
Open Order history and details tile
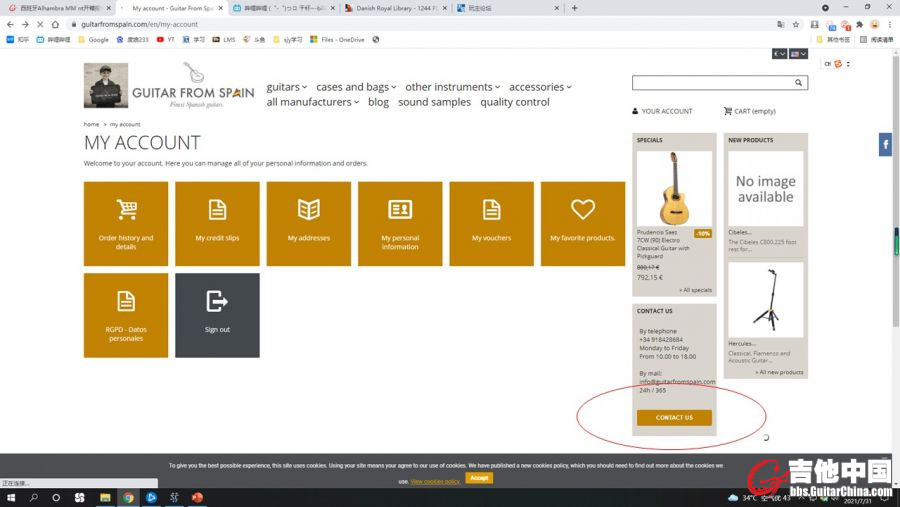(126, 223)
